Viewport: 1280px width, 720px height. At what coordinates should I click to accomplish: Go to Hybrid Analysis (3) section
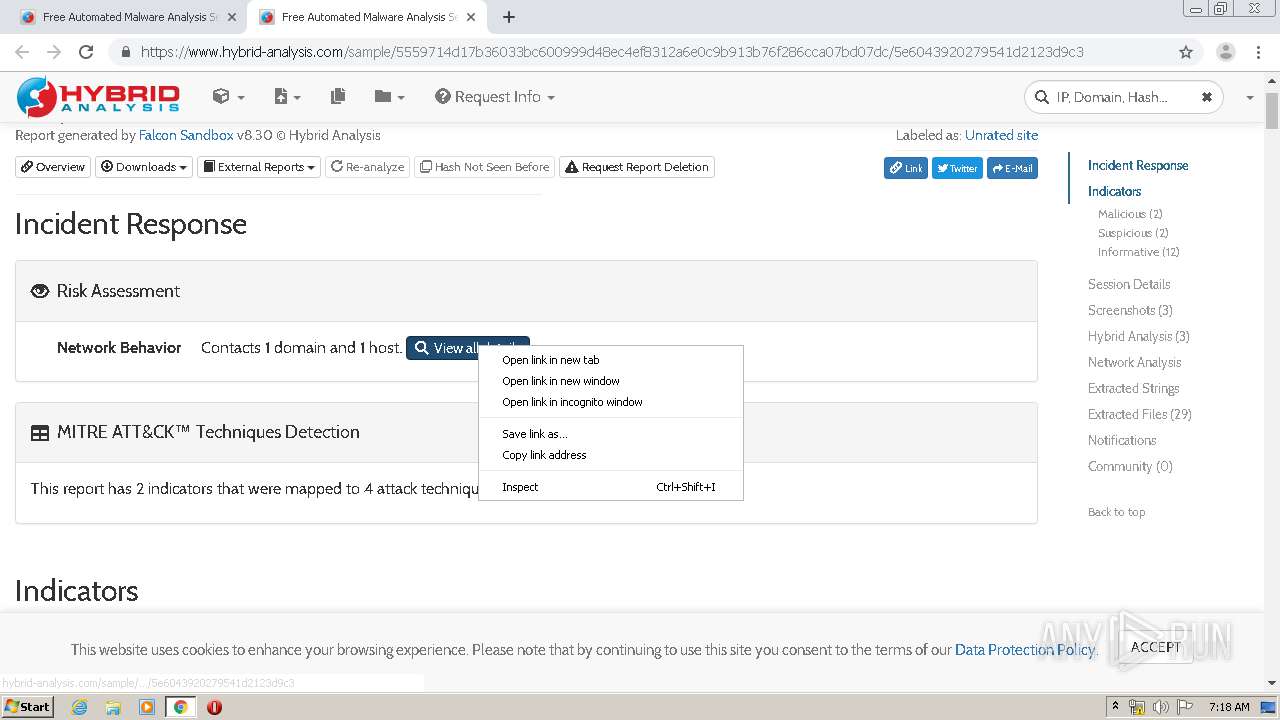point(1139,336)
